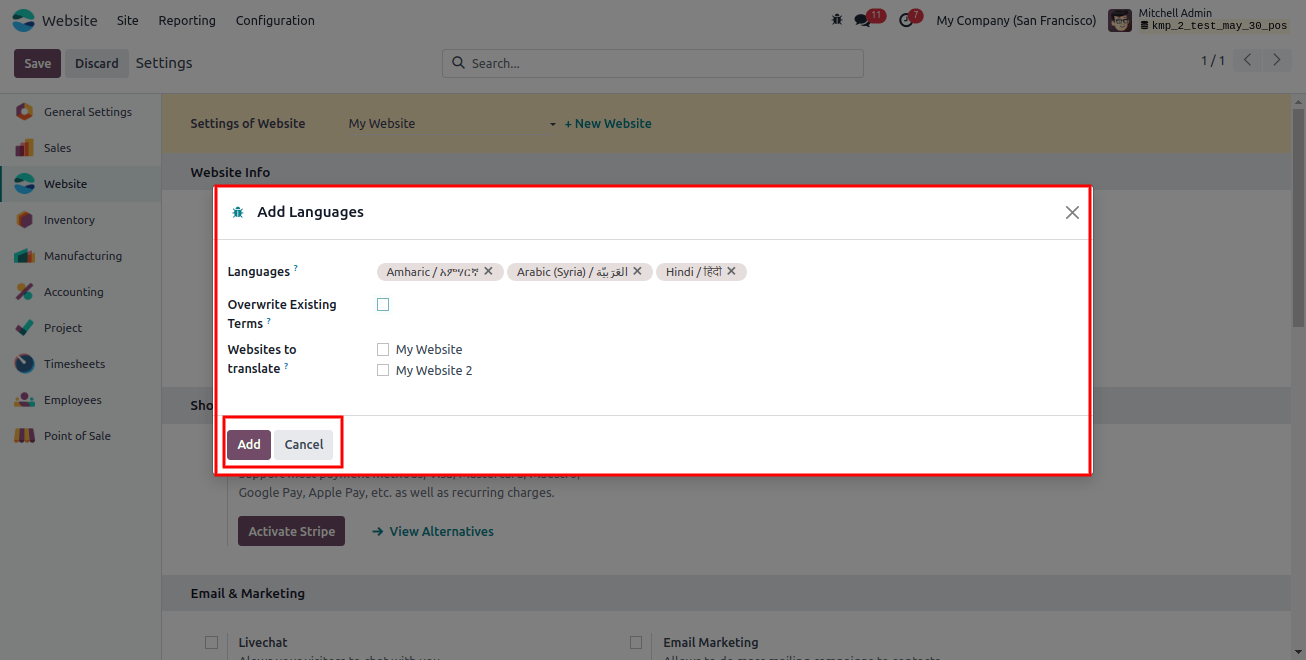Click the Languages tags input field
Image resolution: width=1306 pixels, height=660 pixels.
coord(725,272)
